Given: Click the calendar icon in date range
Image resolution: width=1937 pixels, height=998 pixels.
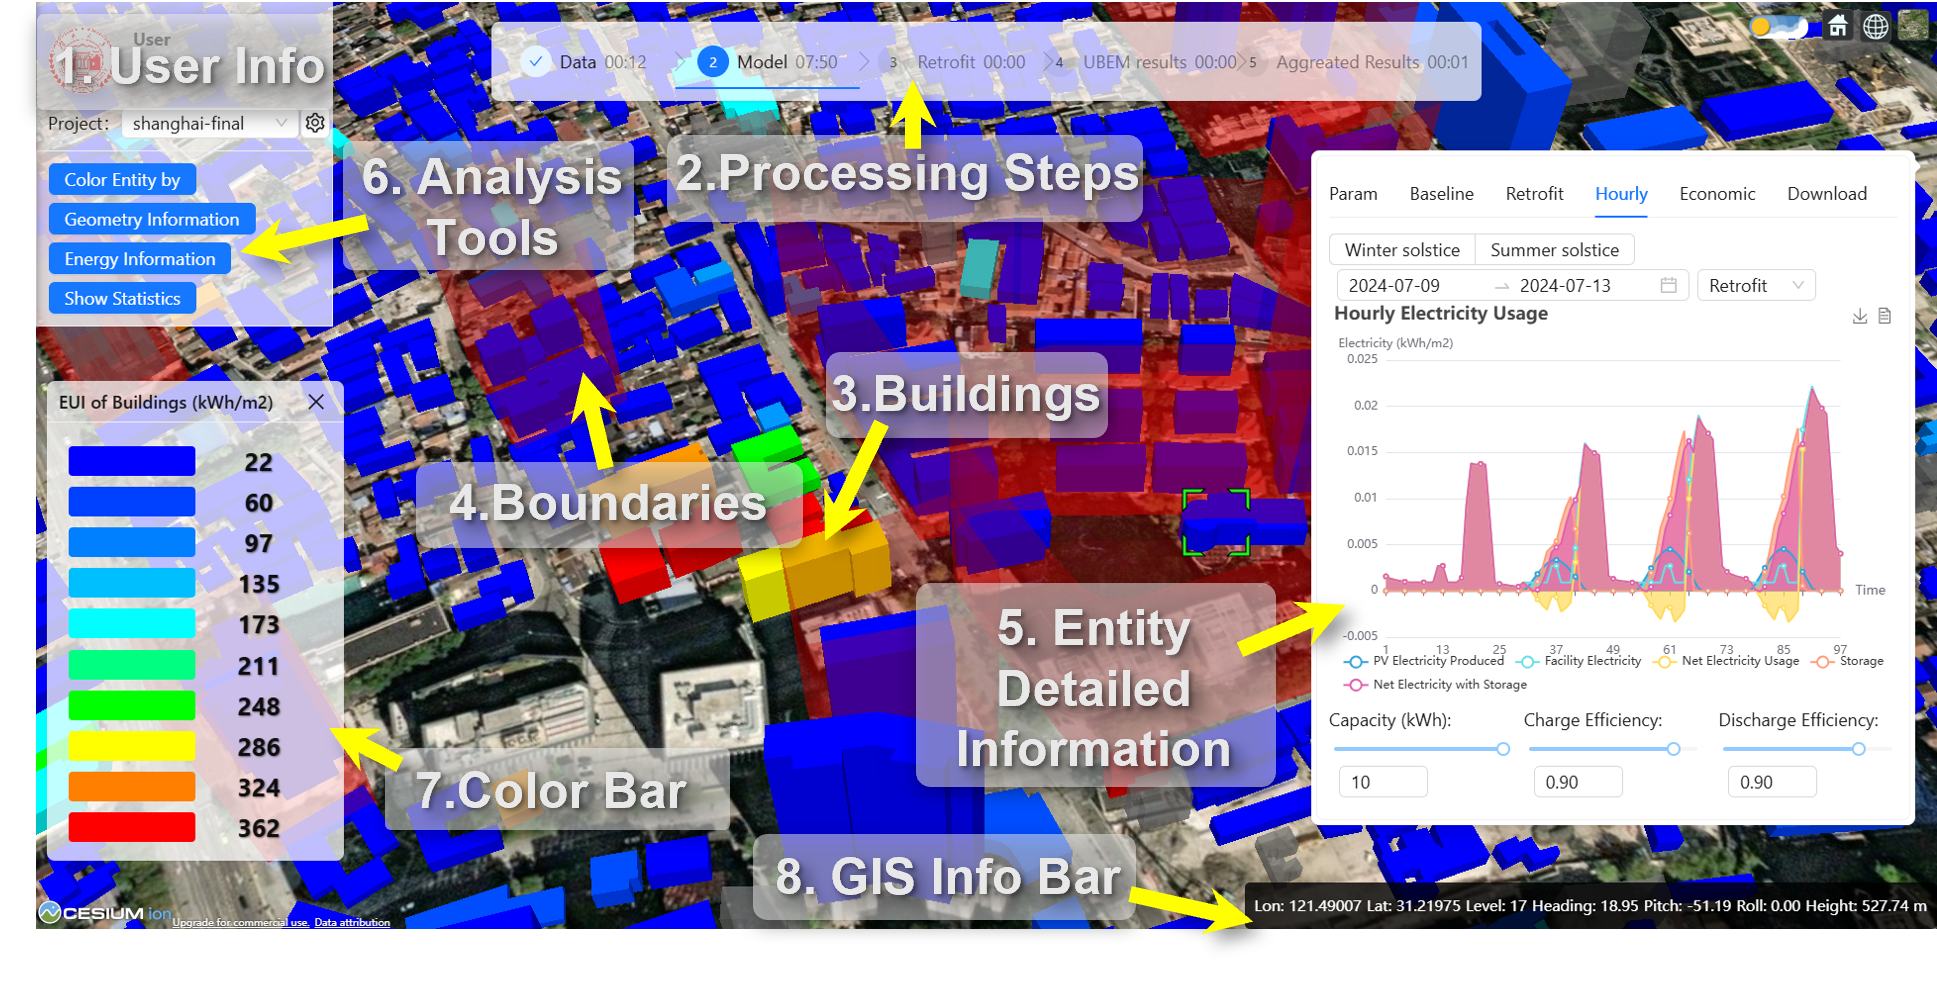Looking at the screenshot, I should coord(1668,285).
